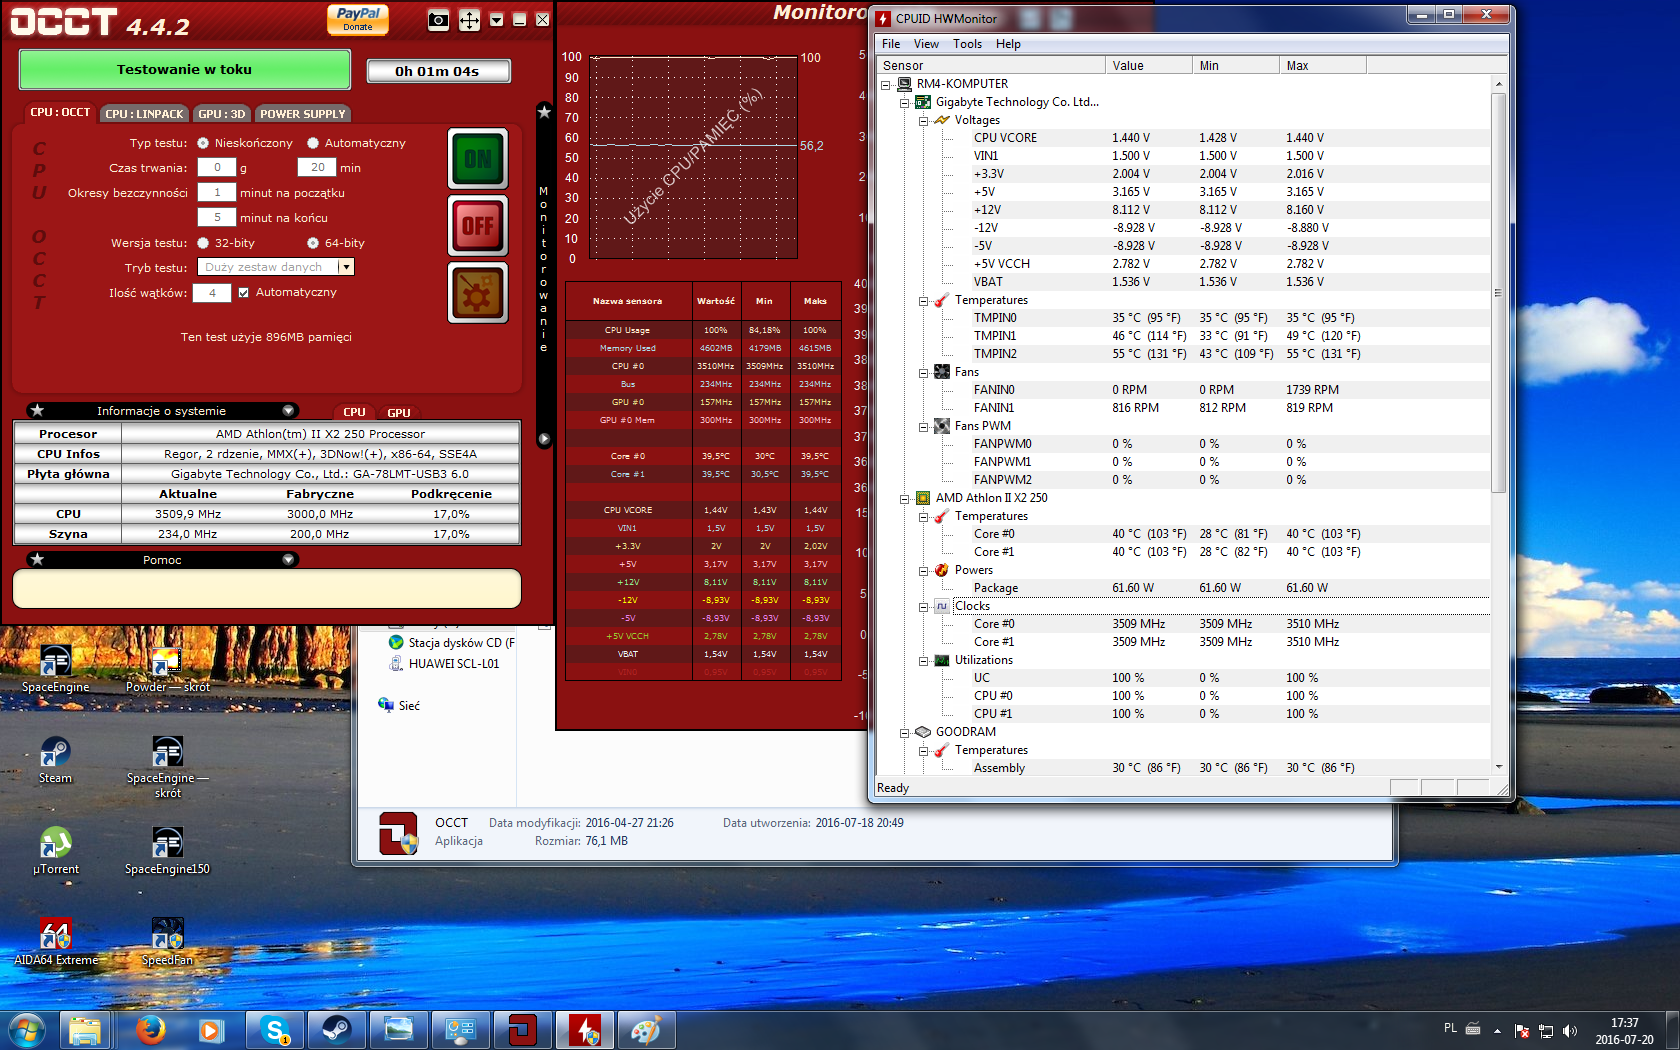Stop the test with the red OFF button
Image resolution: width=1680 pixels, height=1050 pixels.
pyautogui.click(x=478, y=226)
